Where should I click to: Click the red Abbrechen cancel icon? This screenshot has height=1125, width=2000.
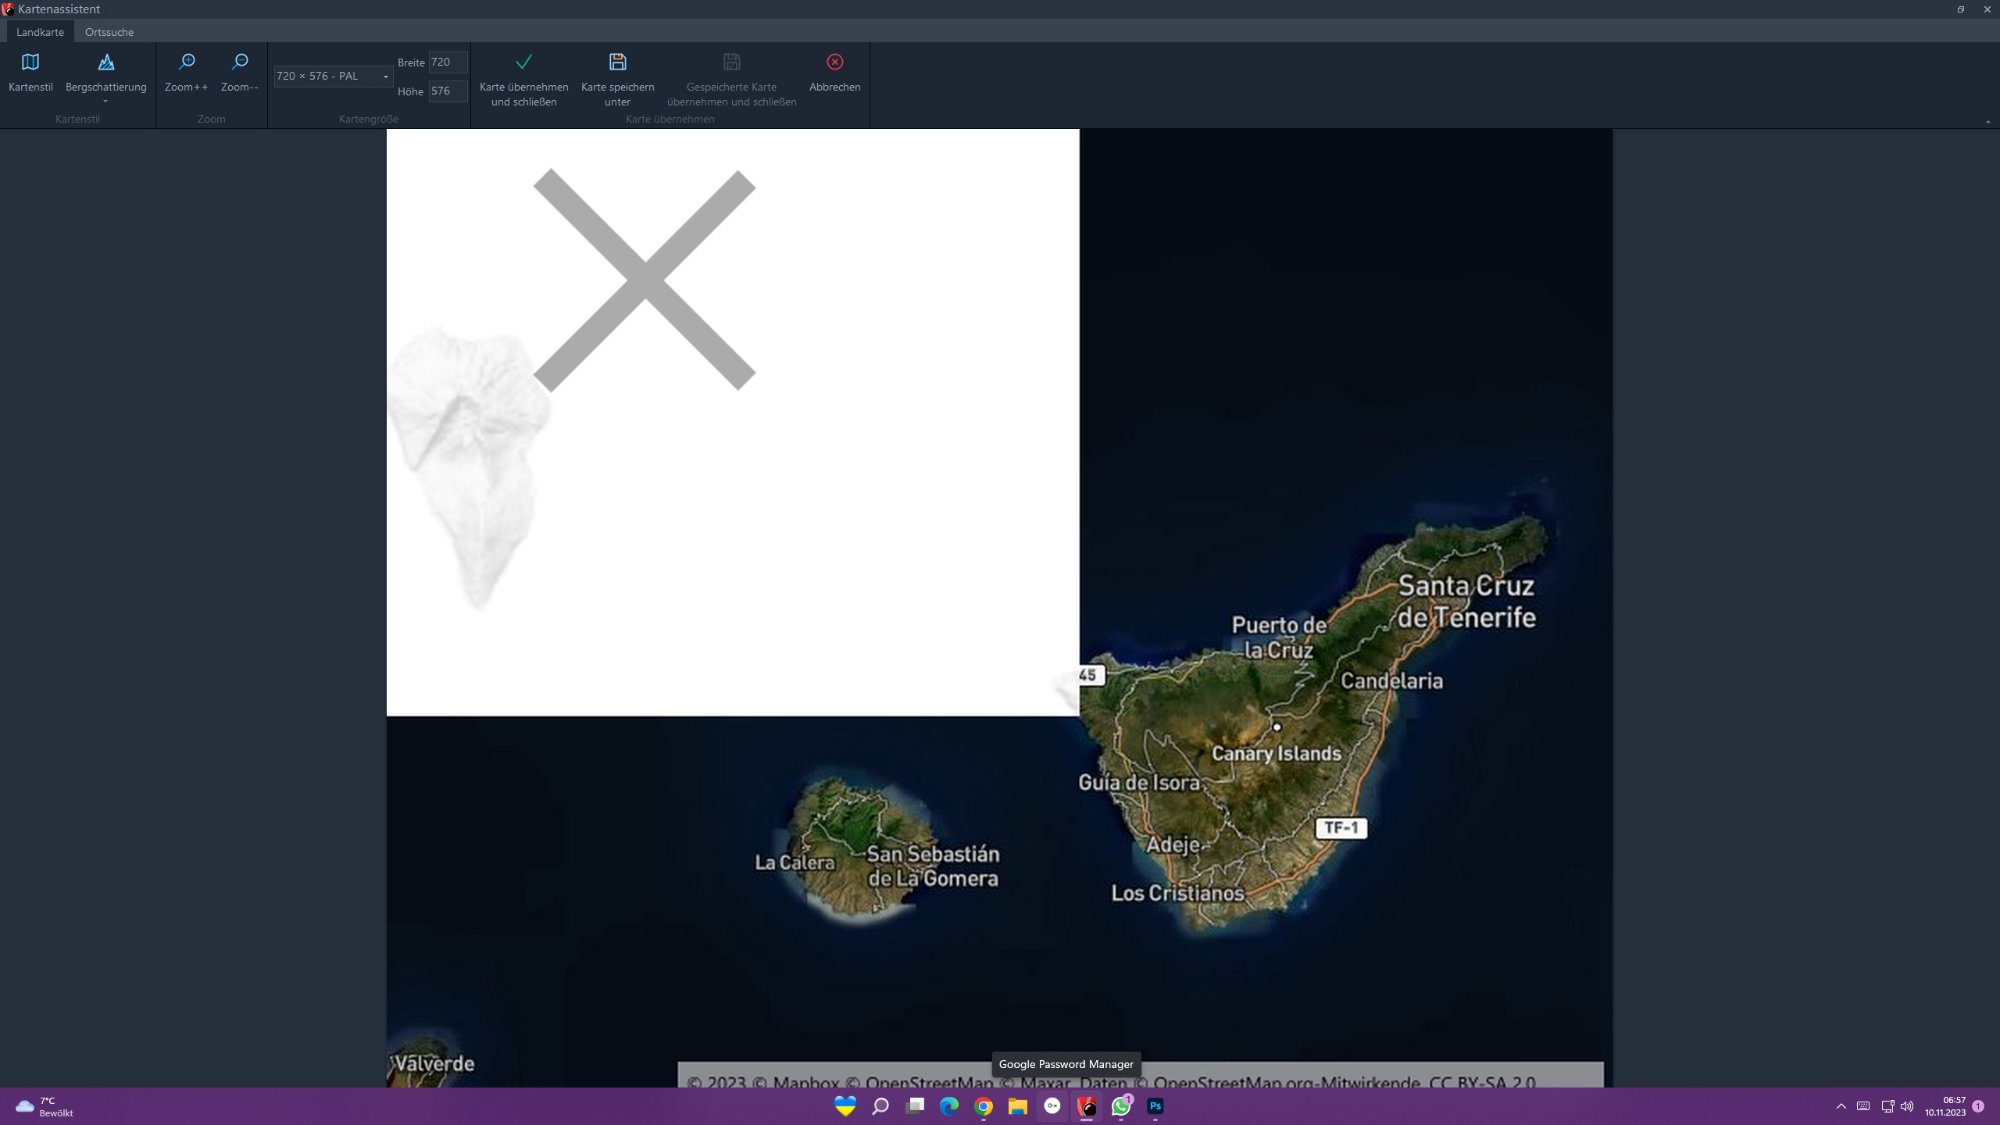click(835, 62)
